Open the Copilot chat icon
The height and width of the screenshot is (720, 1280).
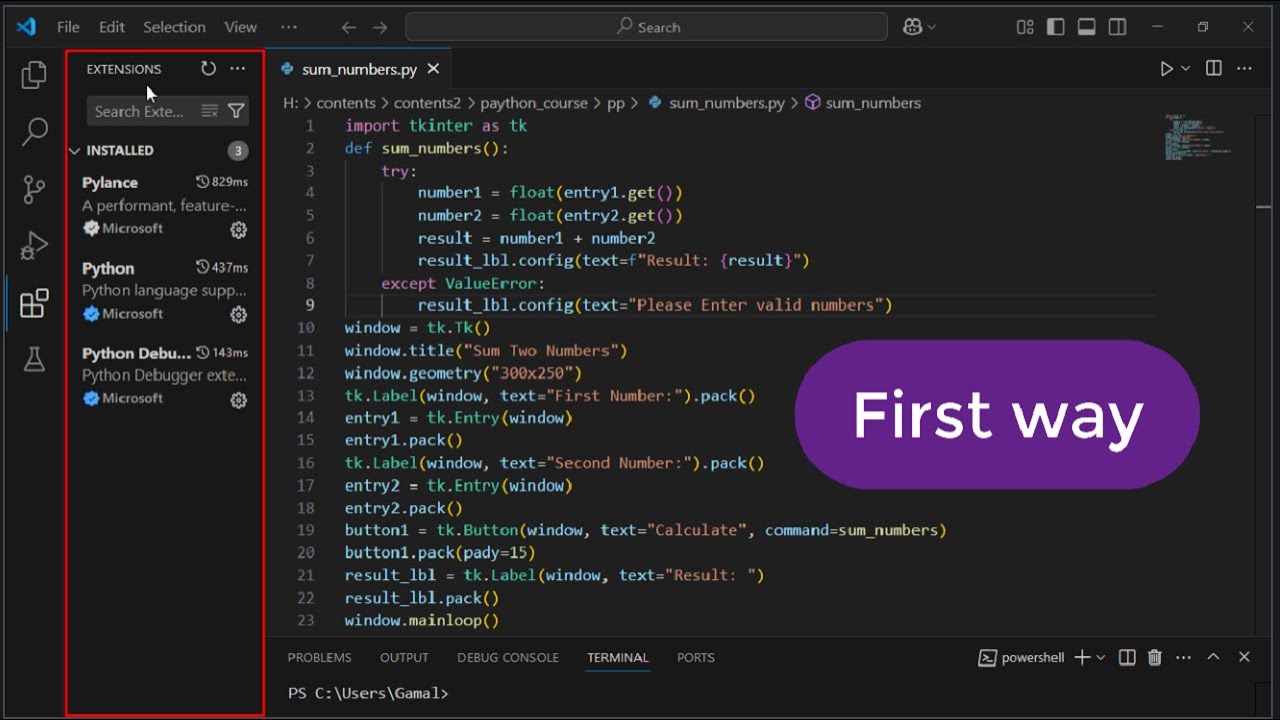tap(912, 27)
